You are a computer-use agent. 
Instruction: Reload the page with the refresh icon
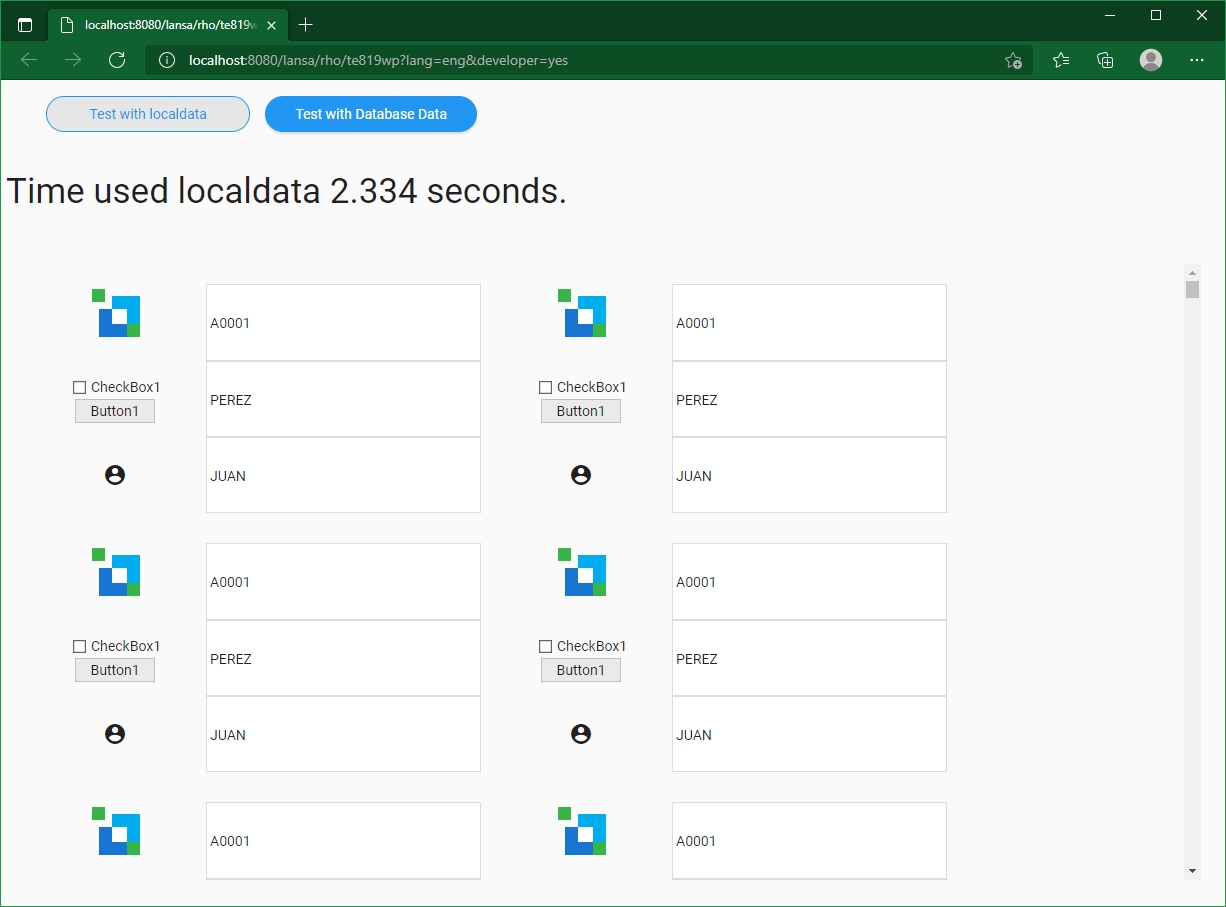[x=117, y=60]
